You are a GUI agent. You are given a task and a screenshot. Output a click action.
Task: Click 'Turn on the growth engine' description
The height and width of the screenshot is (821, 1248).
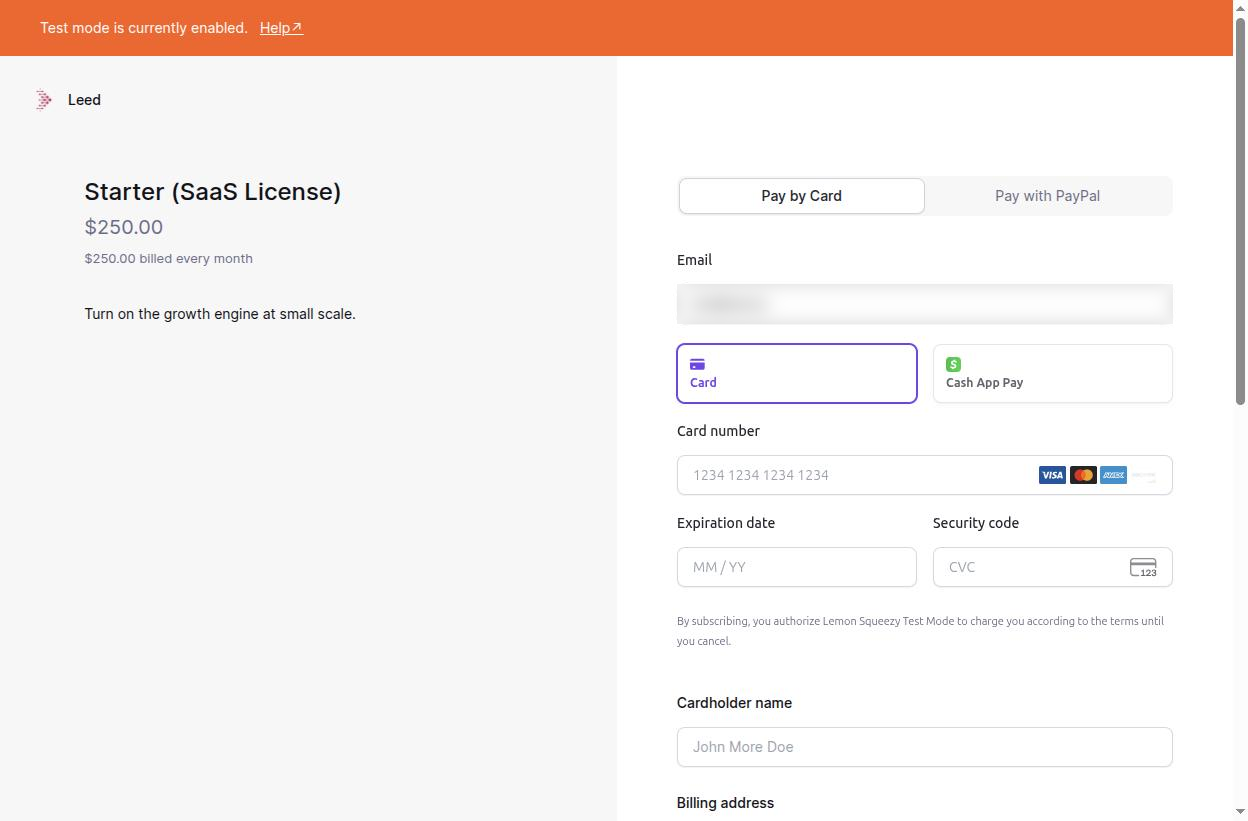pos(220,314)
